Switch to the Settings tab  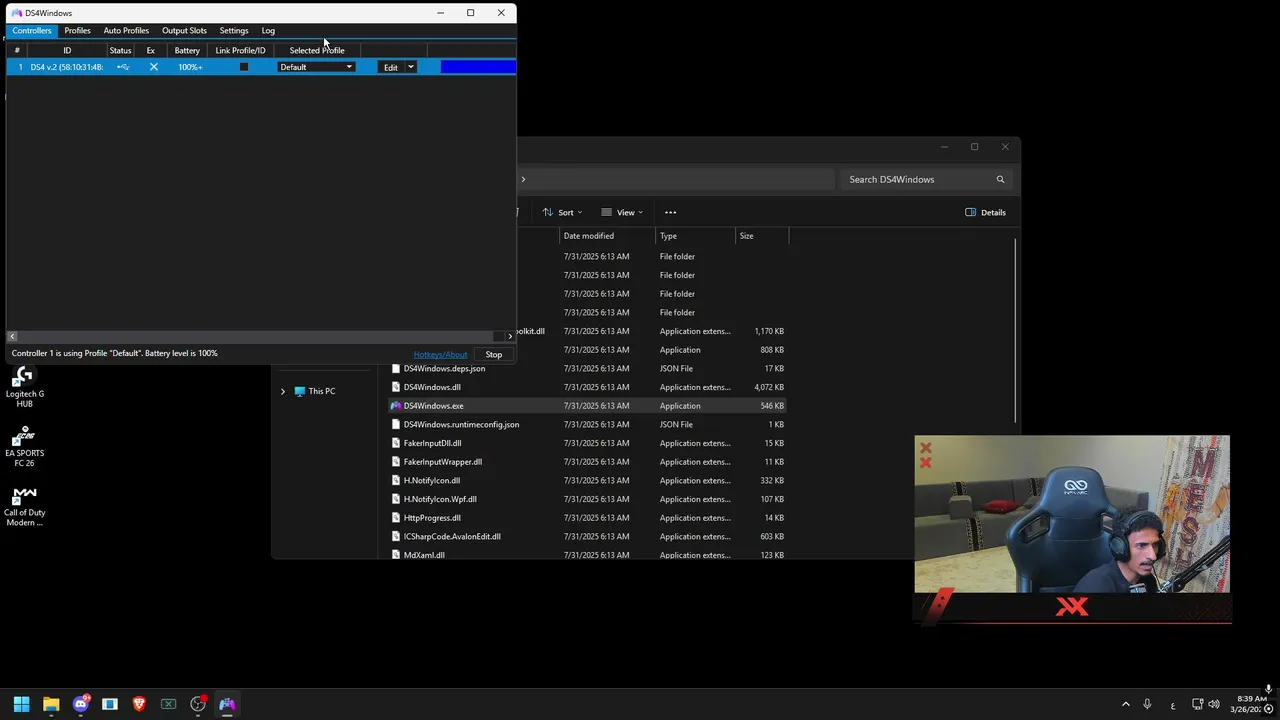coord(234,30)
